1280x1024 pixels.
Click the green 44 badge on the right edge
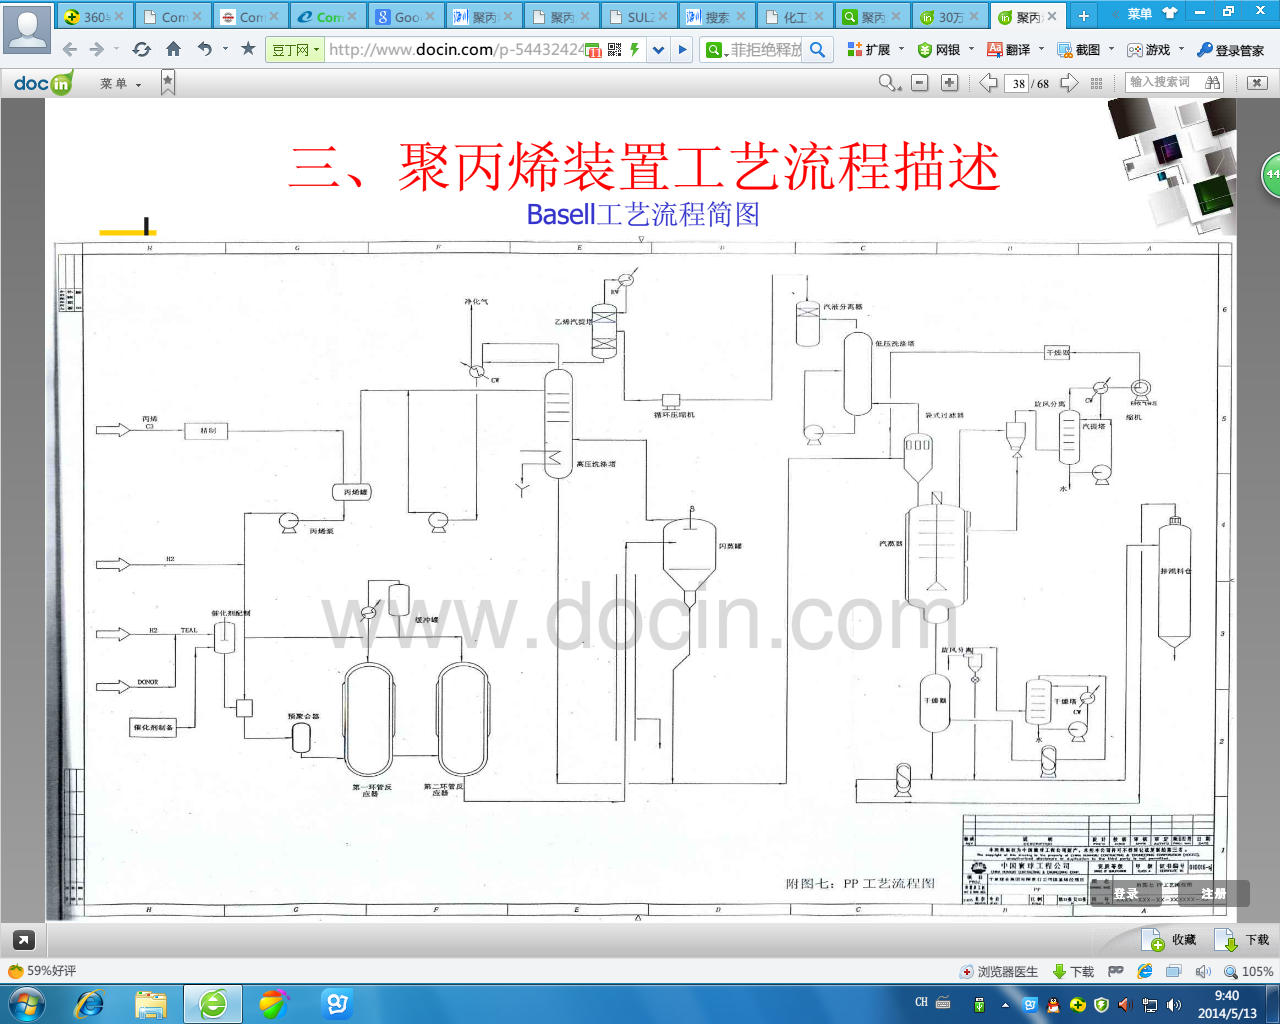click(1271, 174)
